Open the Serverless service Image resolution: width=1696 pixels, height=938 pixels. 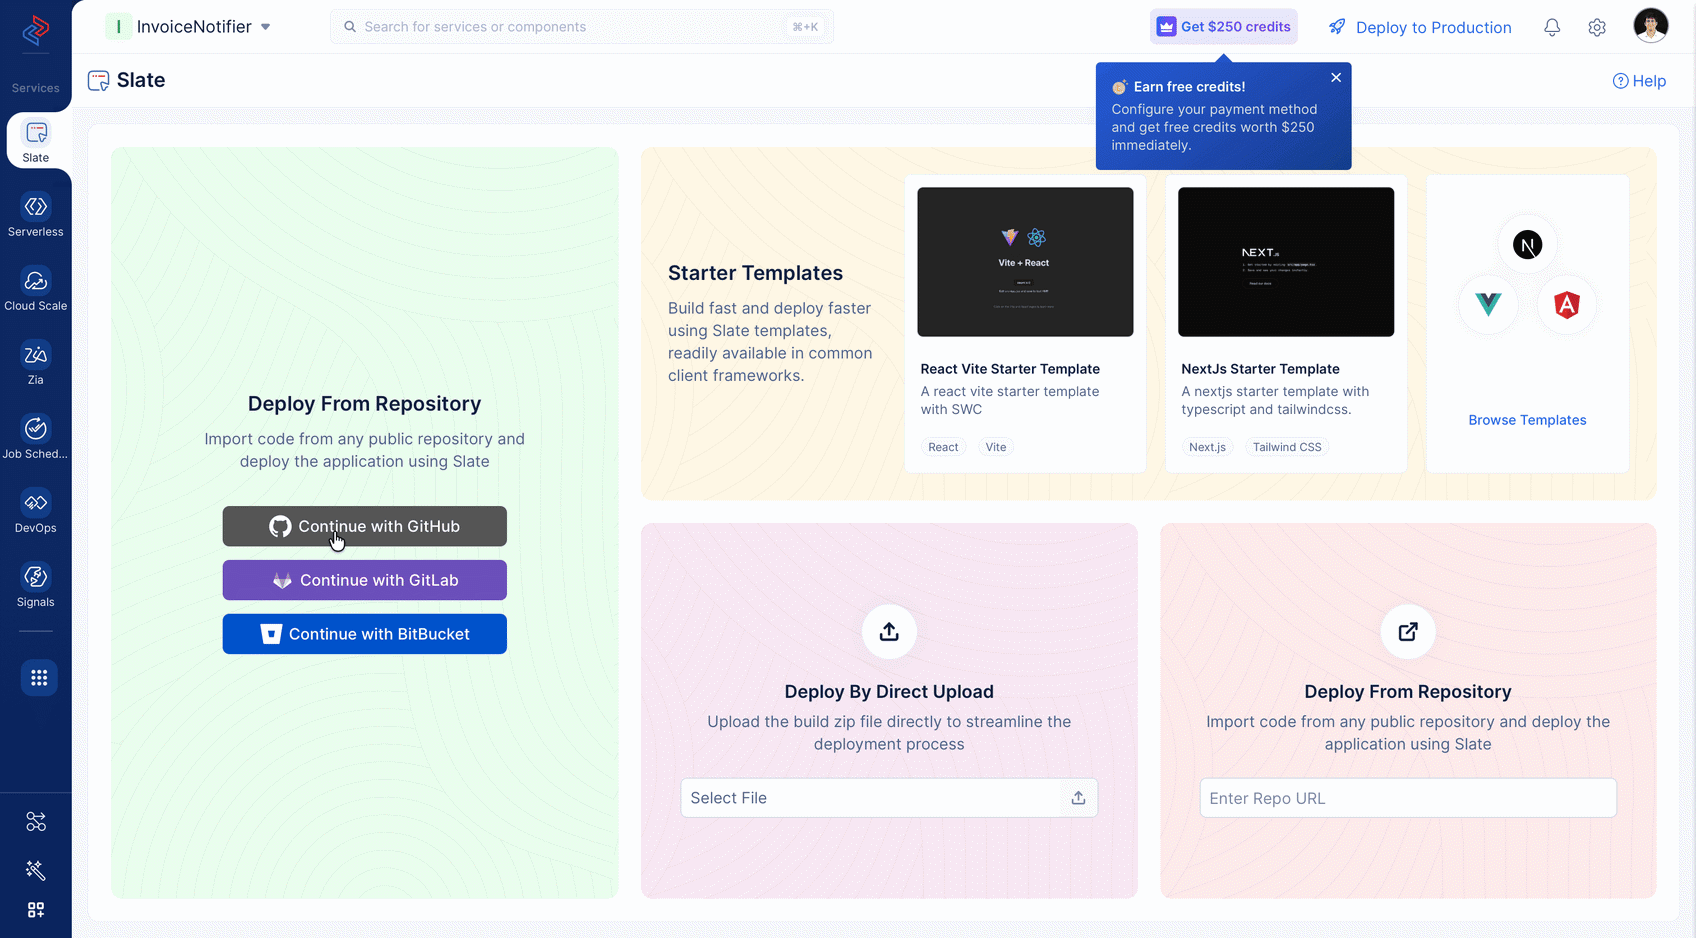point(36,215)
